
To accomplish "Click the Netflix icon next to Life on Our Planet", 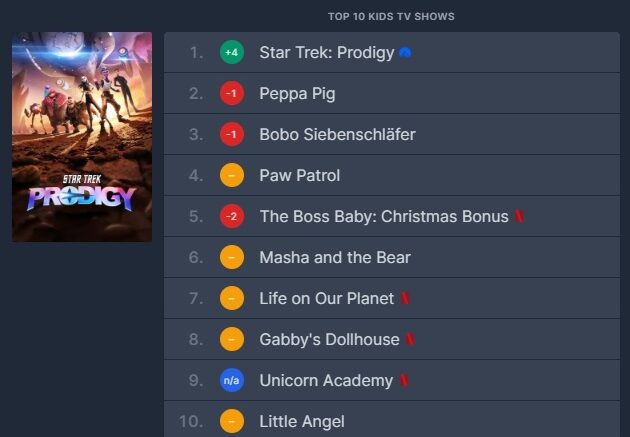I will click(x=405, y=298).
